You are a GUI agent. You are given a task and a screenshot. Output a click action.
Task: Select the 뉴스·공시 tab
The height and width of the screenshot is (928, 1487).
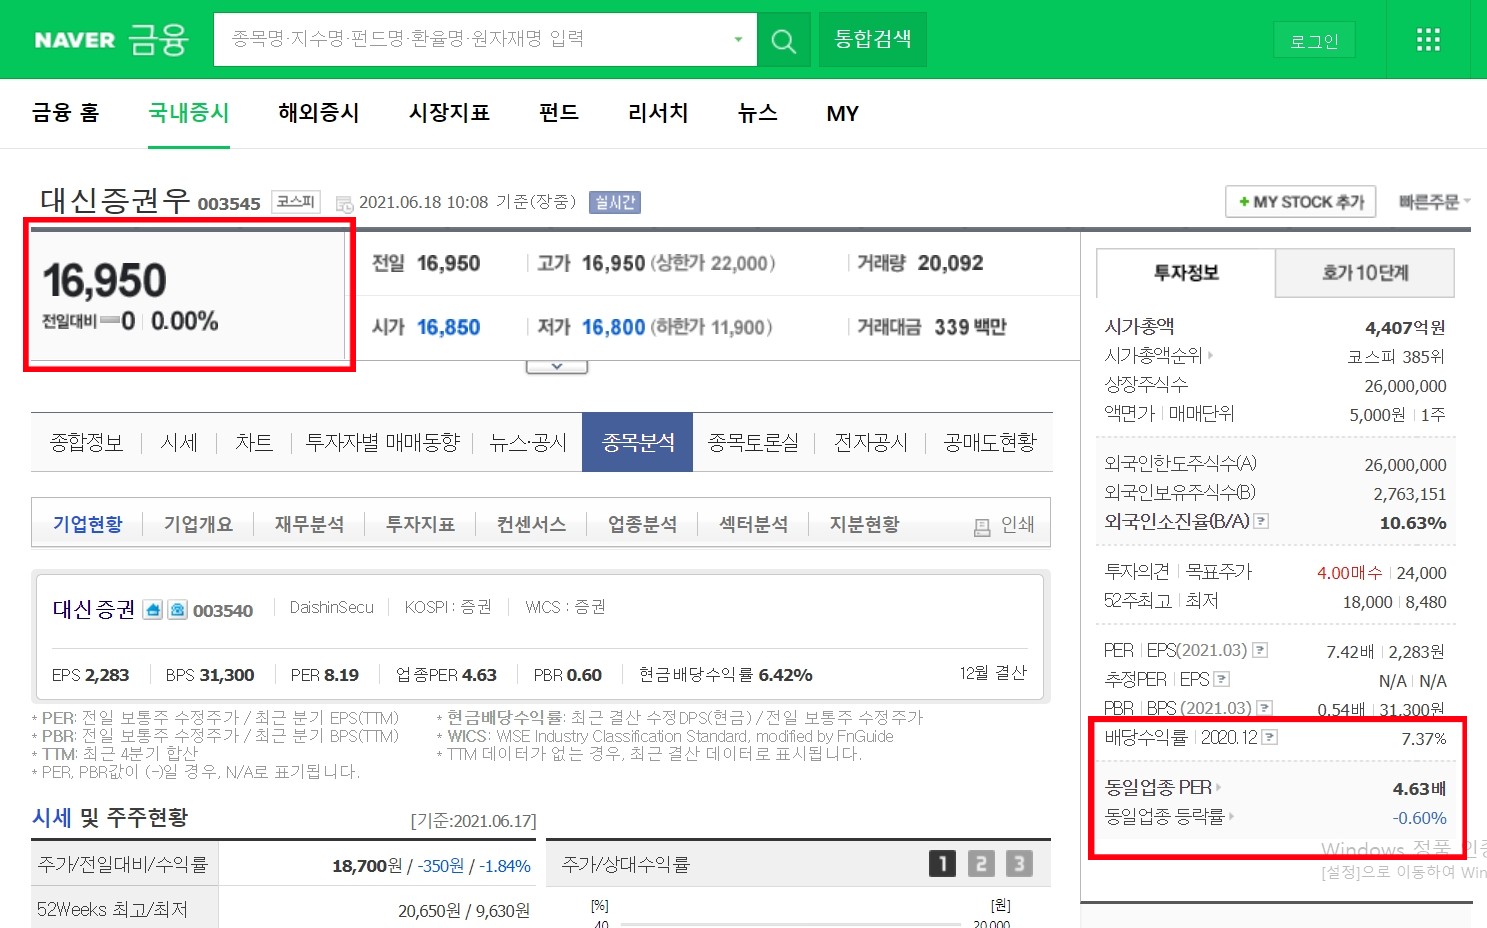pyautogui.click(x=528, y=443)
